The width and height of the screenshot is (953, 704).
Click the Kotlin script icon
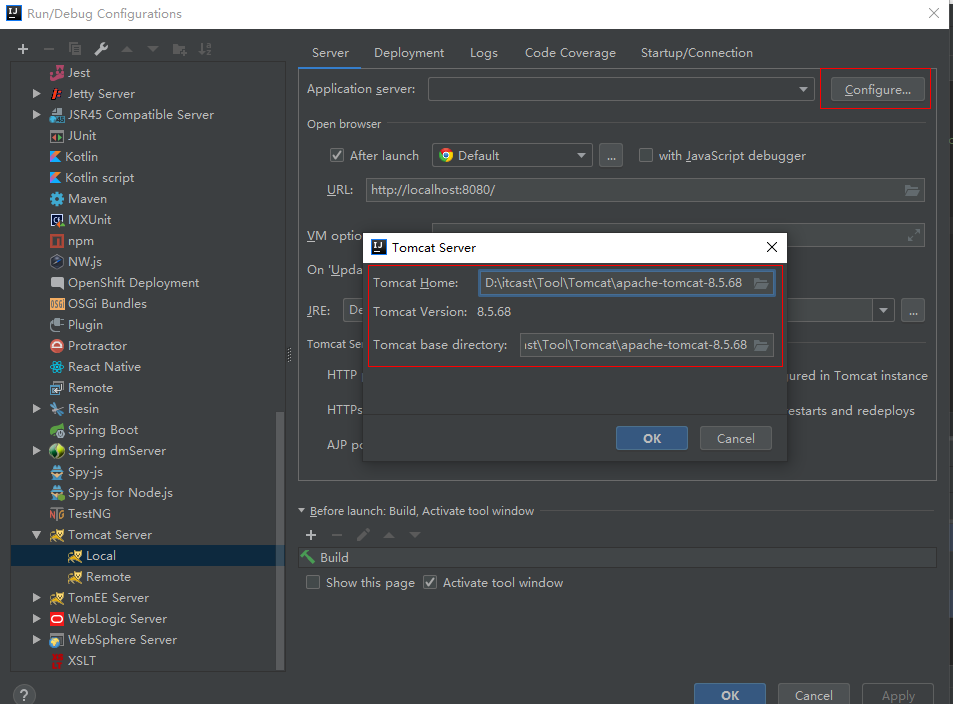pos(55,178)
